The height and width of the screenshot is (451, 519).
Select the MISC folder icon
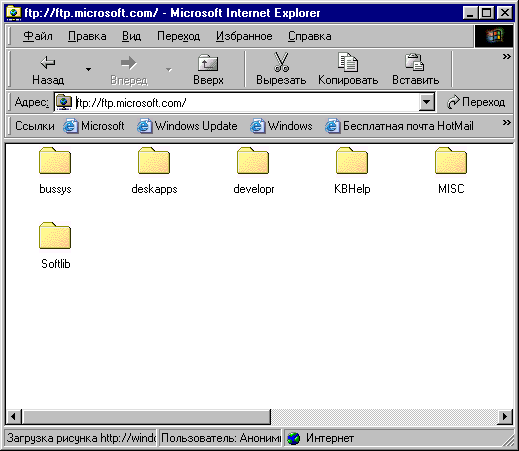tap(451, 161)
